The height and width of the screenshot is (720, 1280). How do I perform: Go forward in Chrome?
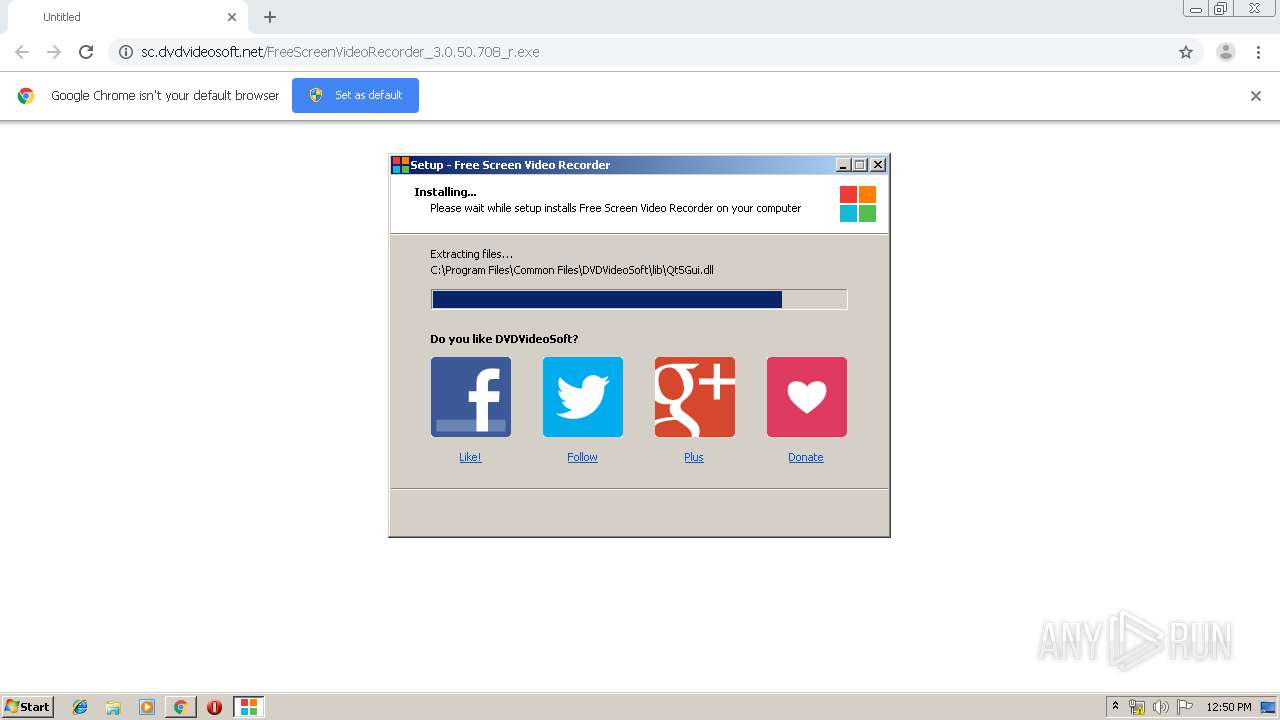click(x=54, y=52)
